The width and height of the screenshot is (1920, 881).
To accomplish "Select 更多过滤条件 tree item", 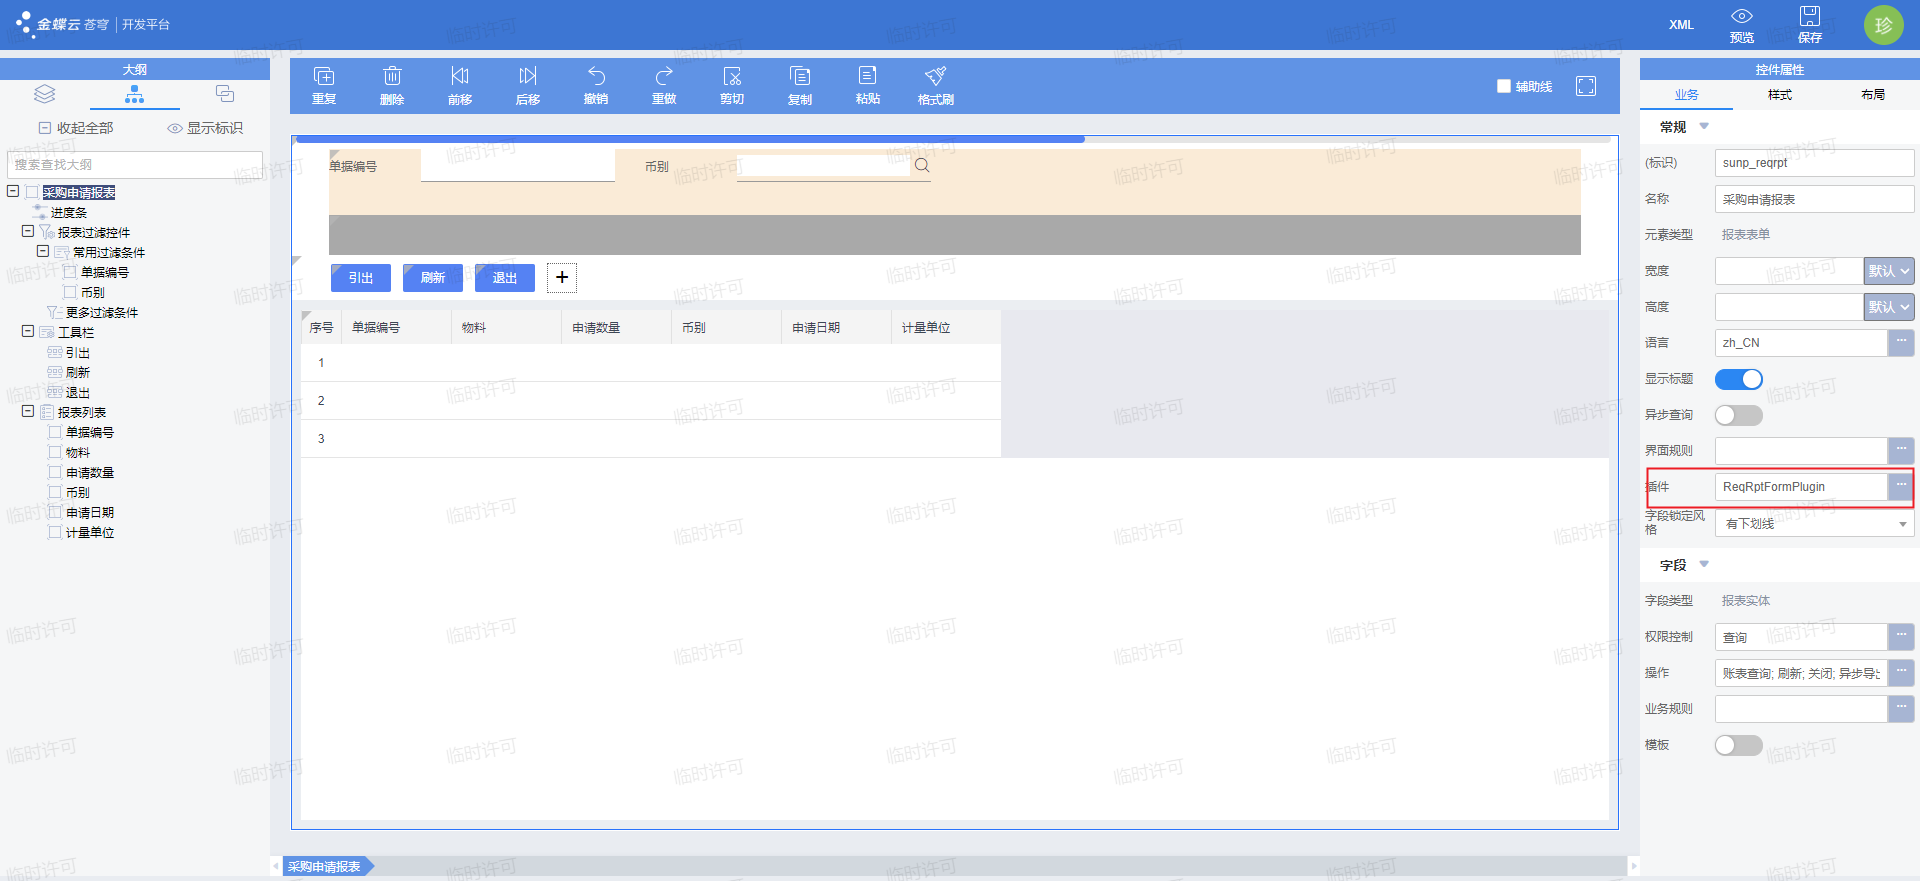I will (102, 312).
